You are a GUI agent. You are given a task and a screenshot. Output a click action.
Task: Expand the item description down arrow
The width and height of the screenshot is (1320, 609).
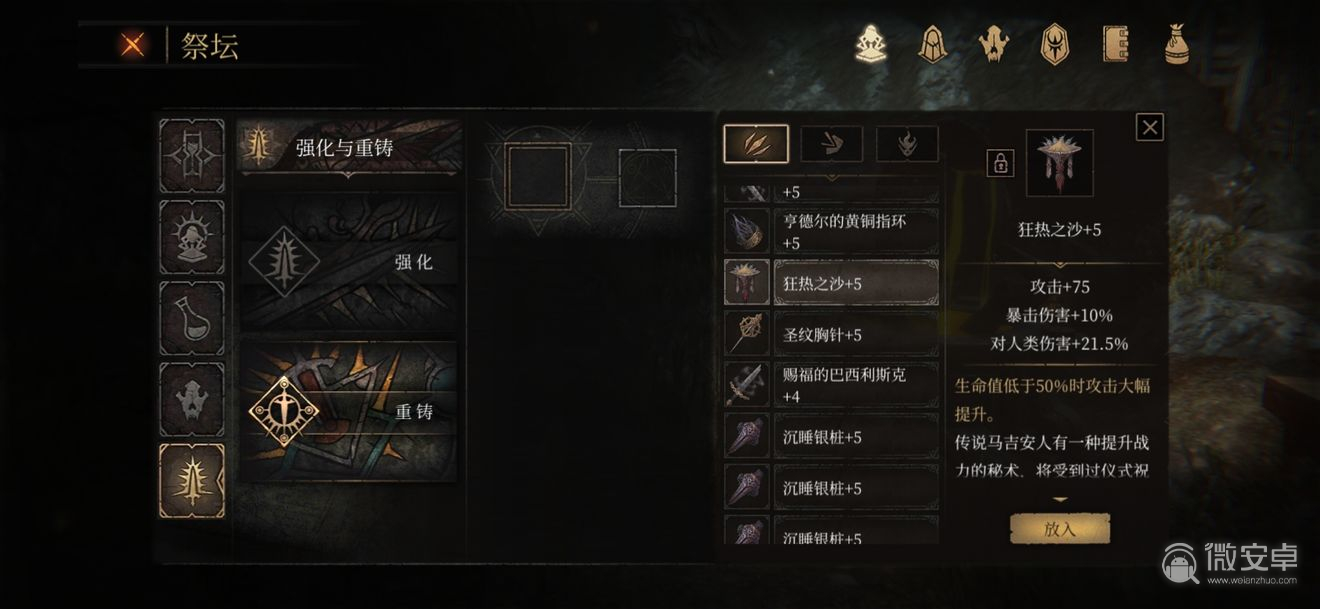tap(1060, 499)
